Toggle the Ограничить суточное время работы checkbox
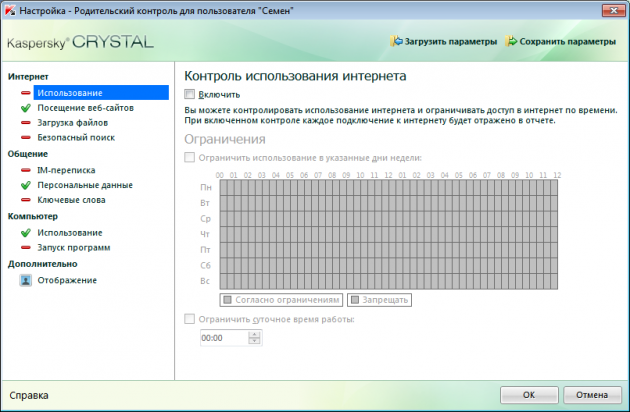 [x=190, y=319]
